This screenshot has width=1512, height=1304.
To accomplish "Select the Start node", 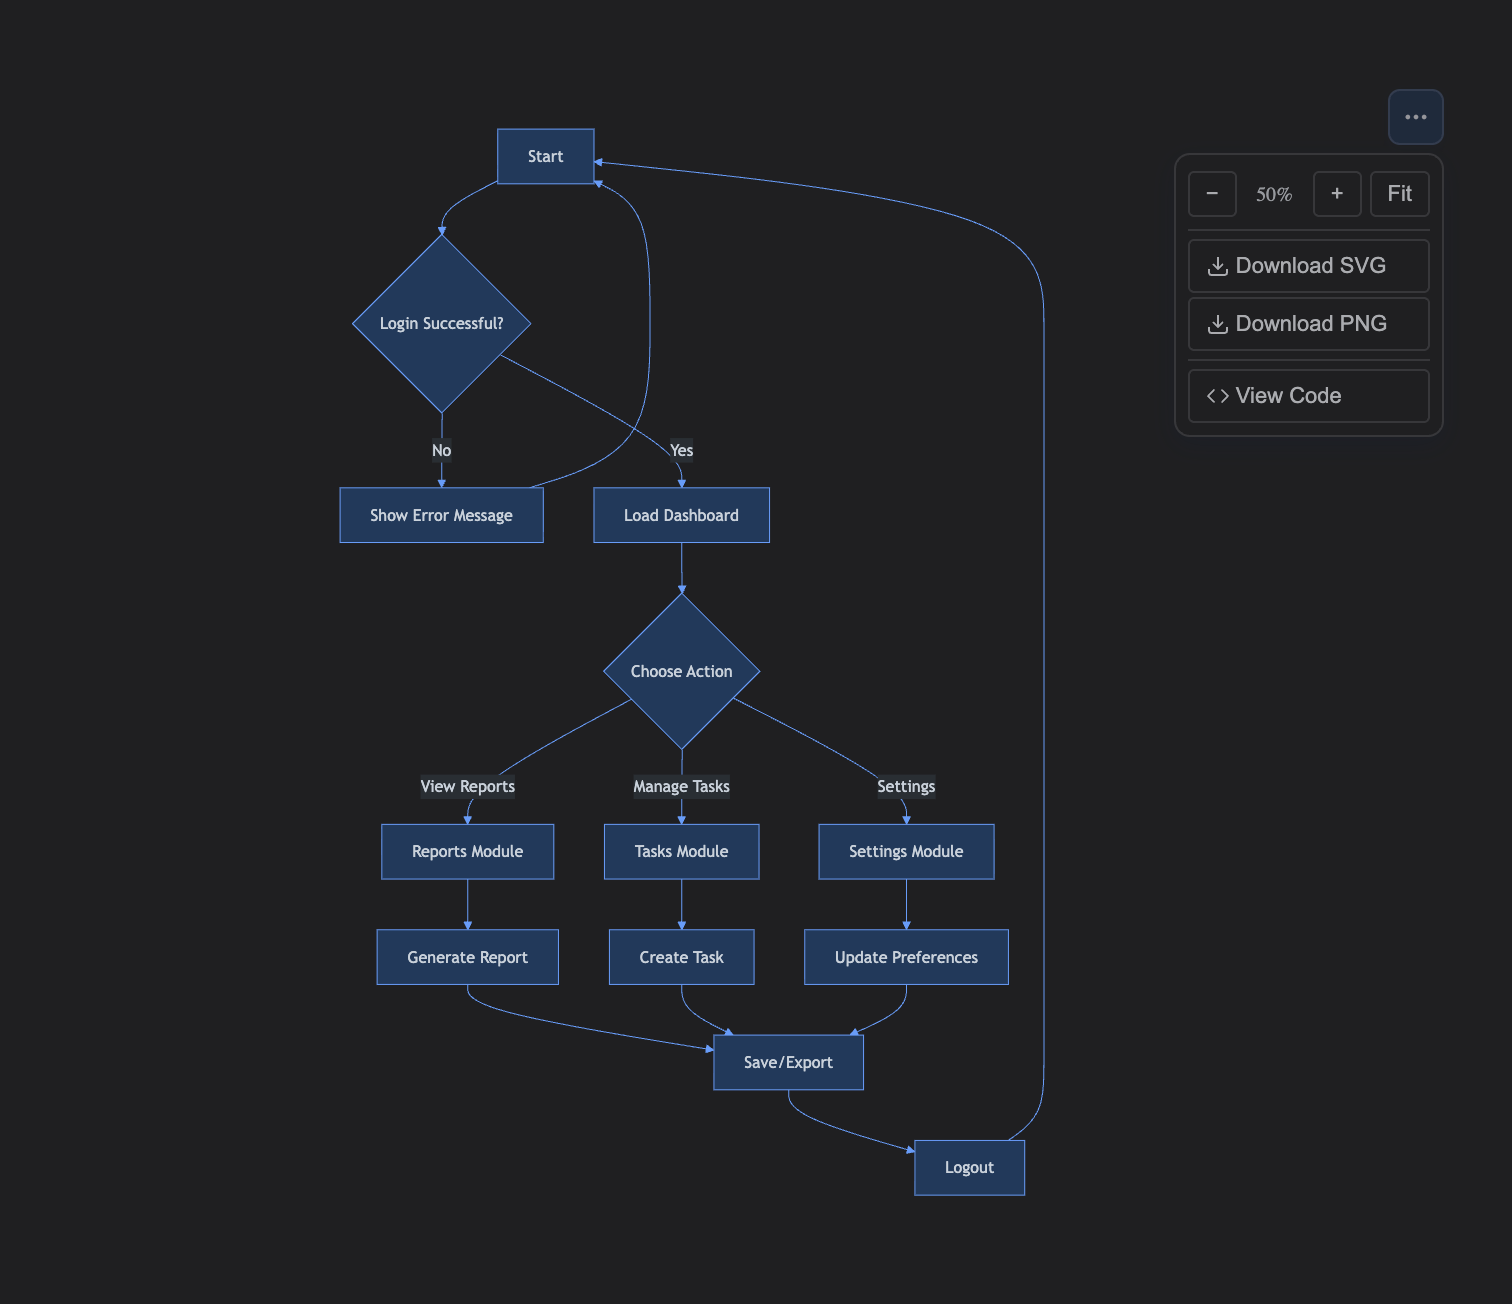I will click(x=546, y=156).
